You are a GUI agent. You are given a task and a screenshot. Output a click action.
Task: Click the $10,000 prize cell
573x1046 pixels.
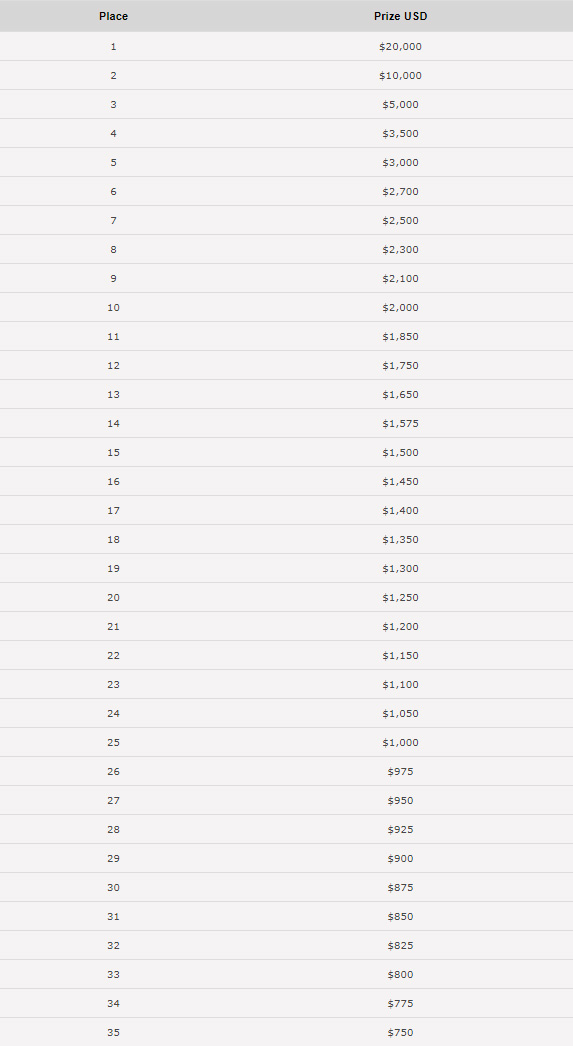pos(400,75)
